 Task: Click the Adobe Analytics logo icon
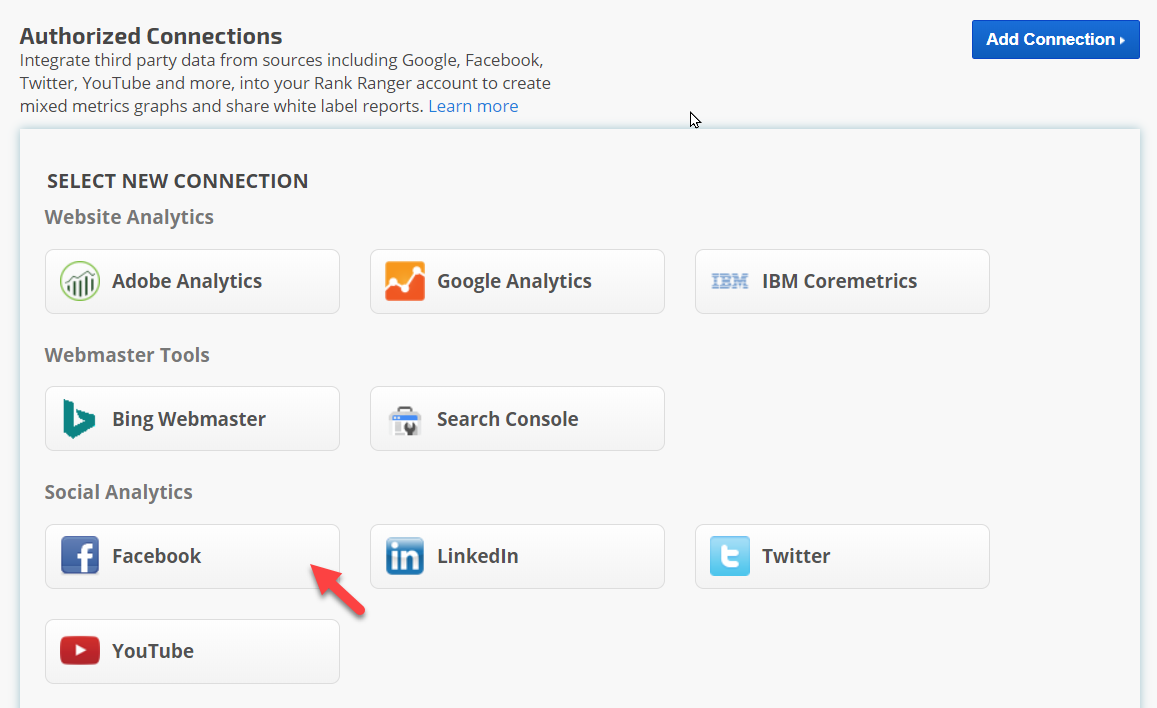(x=80, y=282)
